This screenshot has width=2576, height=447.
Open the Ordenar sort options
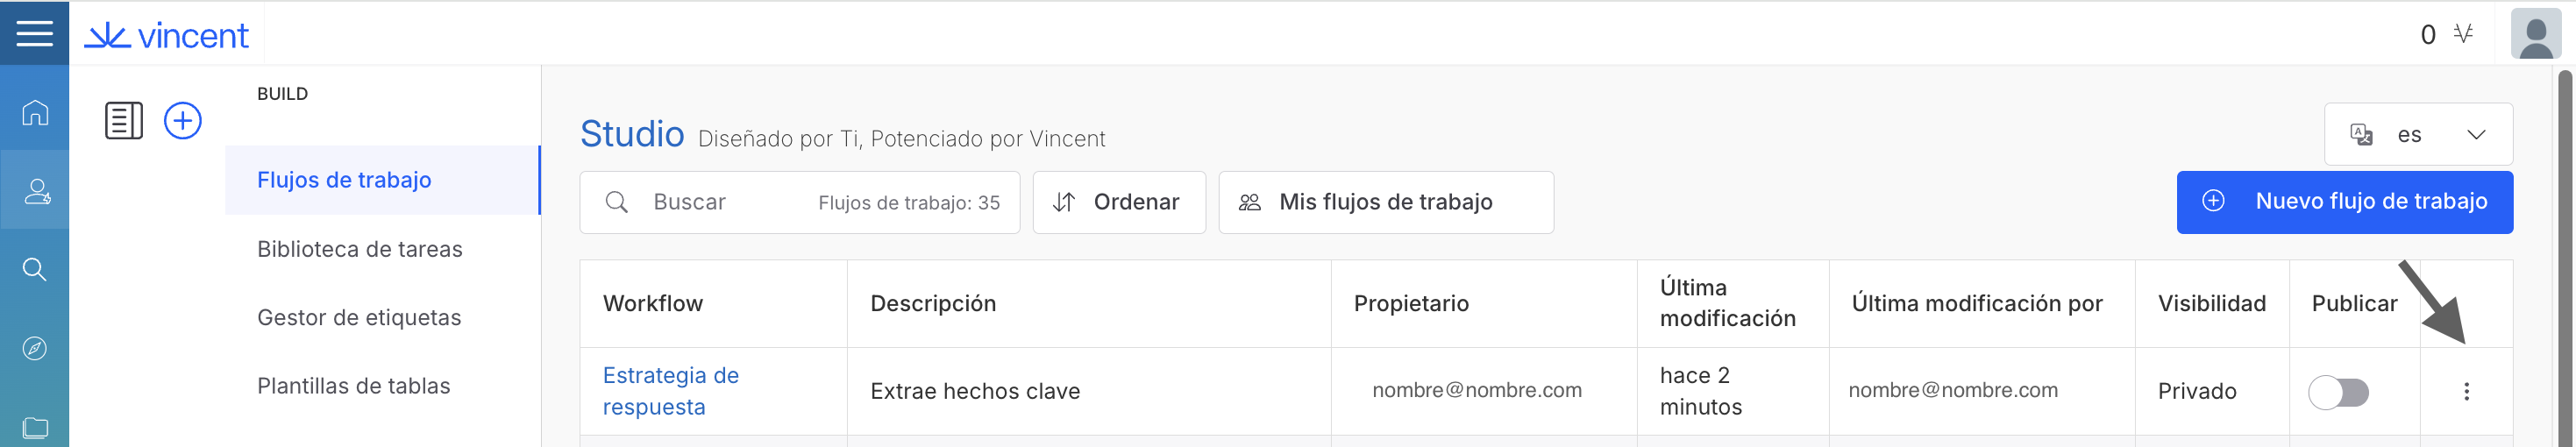tap(1118, 202)
